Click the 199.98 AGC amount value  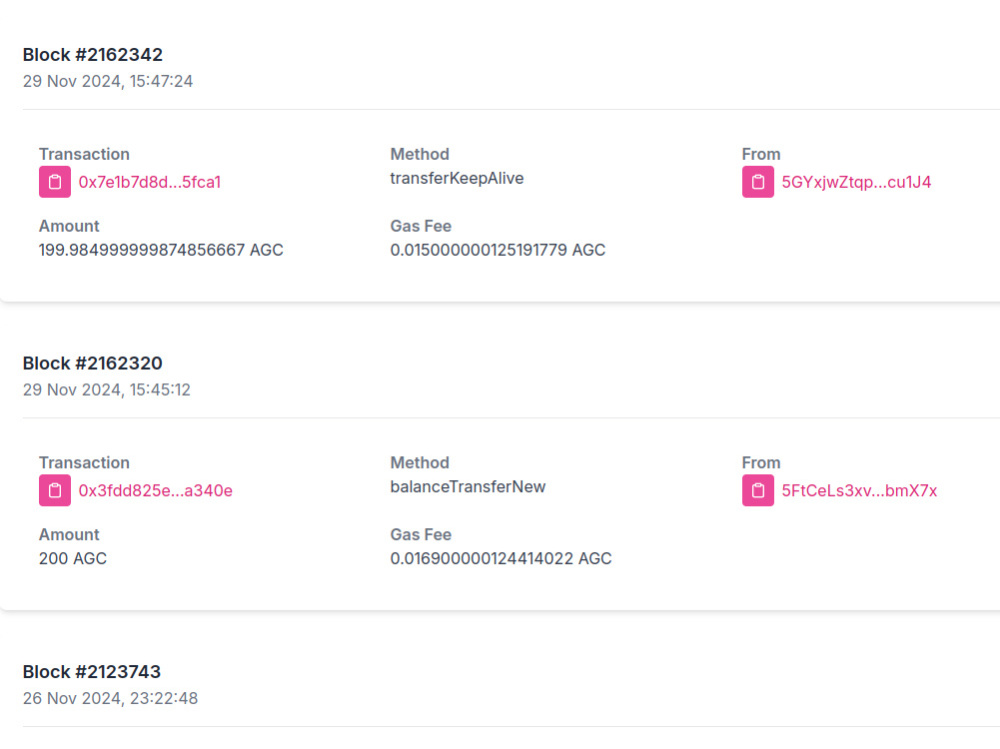[161, 250]
